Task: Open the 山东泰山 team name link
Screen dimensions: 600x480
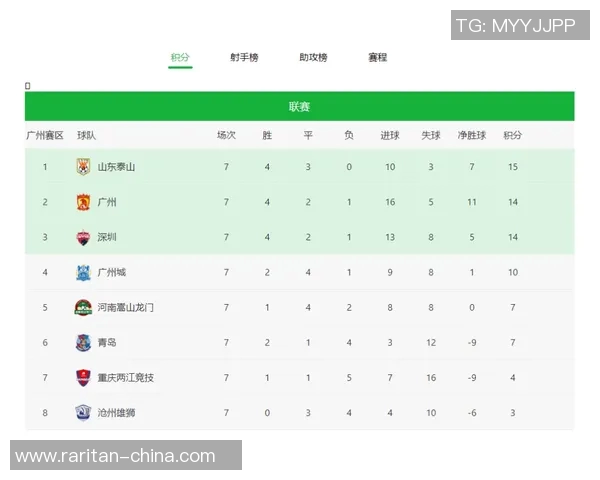Action: 116,167
